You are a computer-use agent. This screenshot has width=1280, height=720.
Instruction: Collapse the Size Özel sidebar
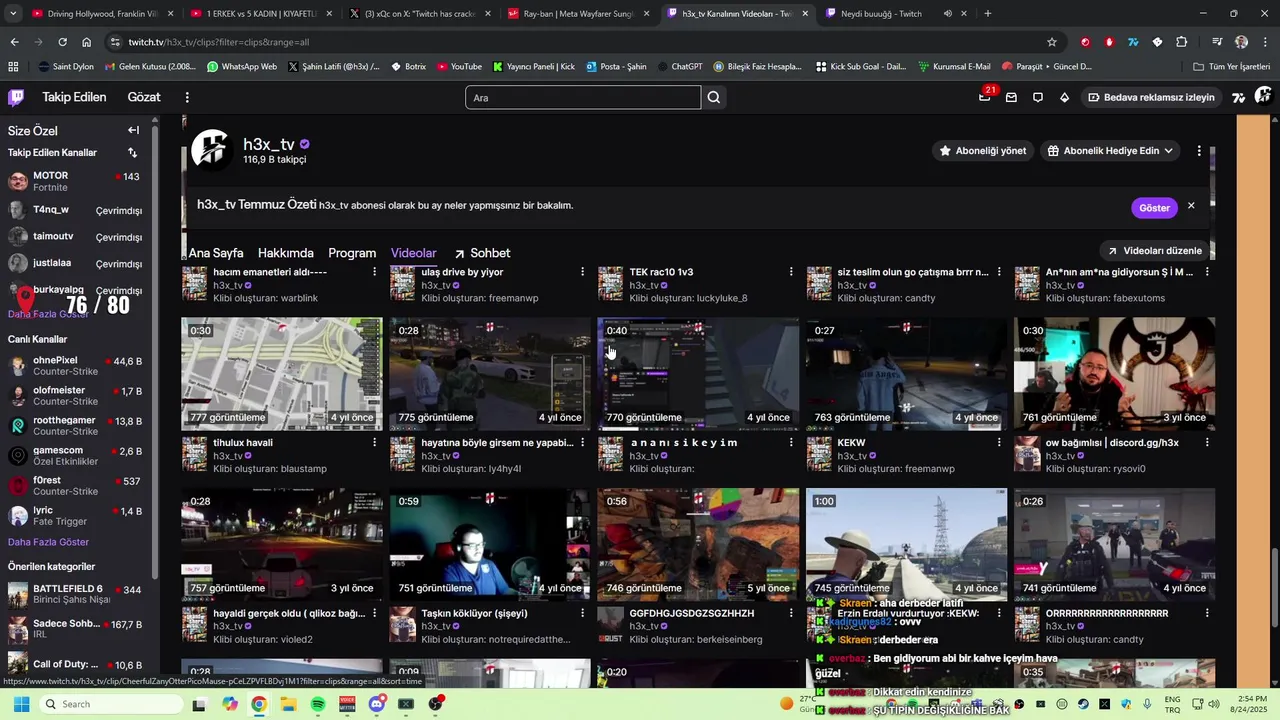(133, 130)
